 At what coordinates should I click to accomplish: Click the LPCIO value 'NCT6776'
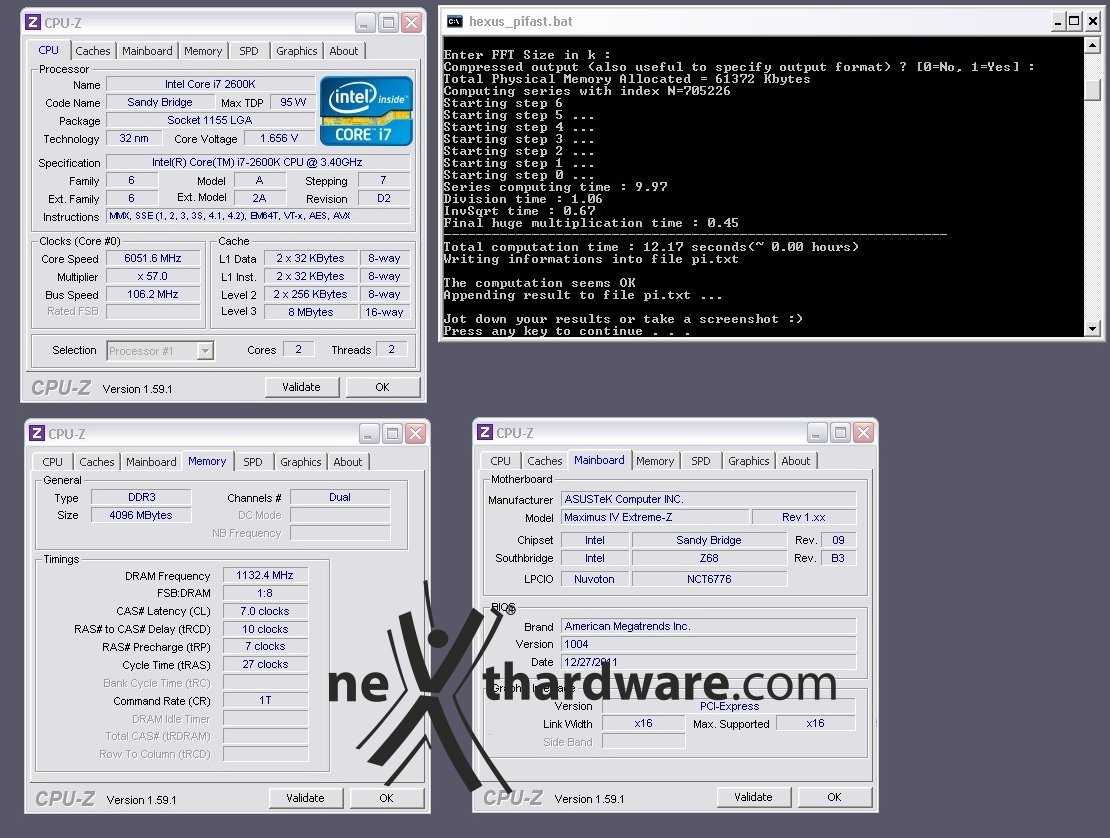tap(709, 579)
